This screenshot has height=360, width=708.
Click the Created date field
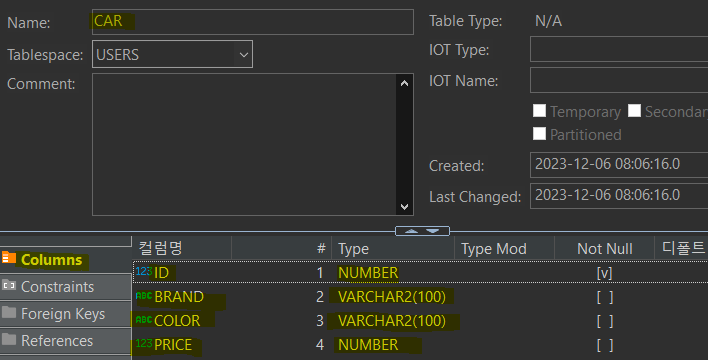pos(619,165)
